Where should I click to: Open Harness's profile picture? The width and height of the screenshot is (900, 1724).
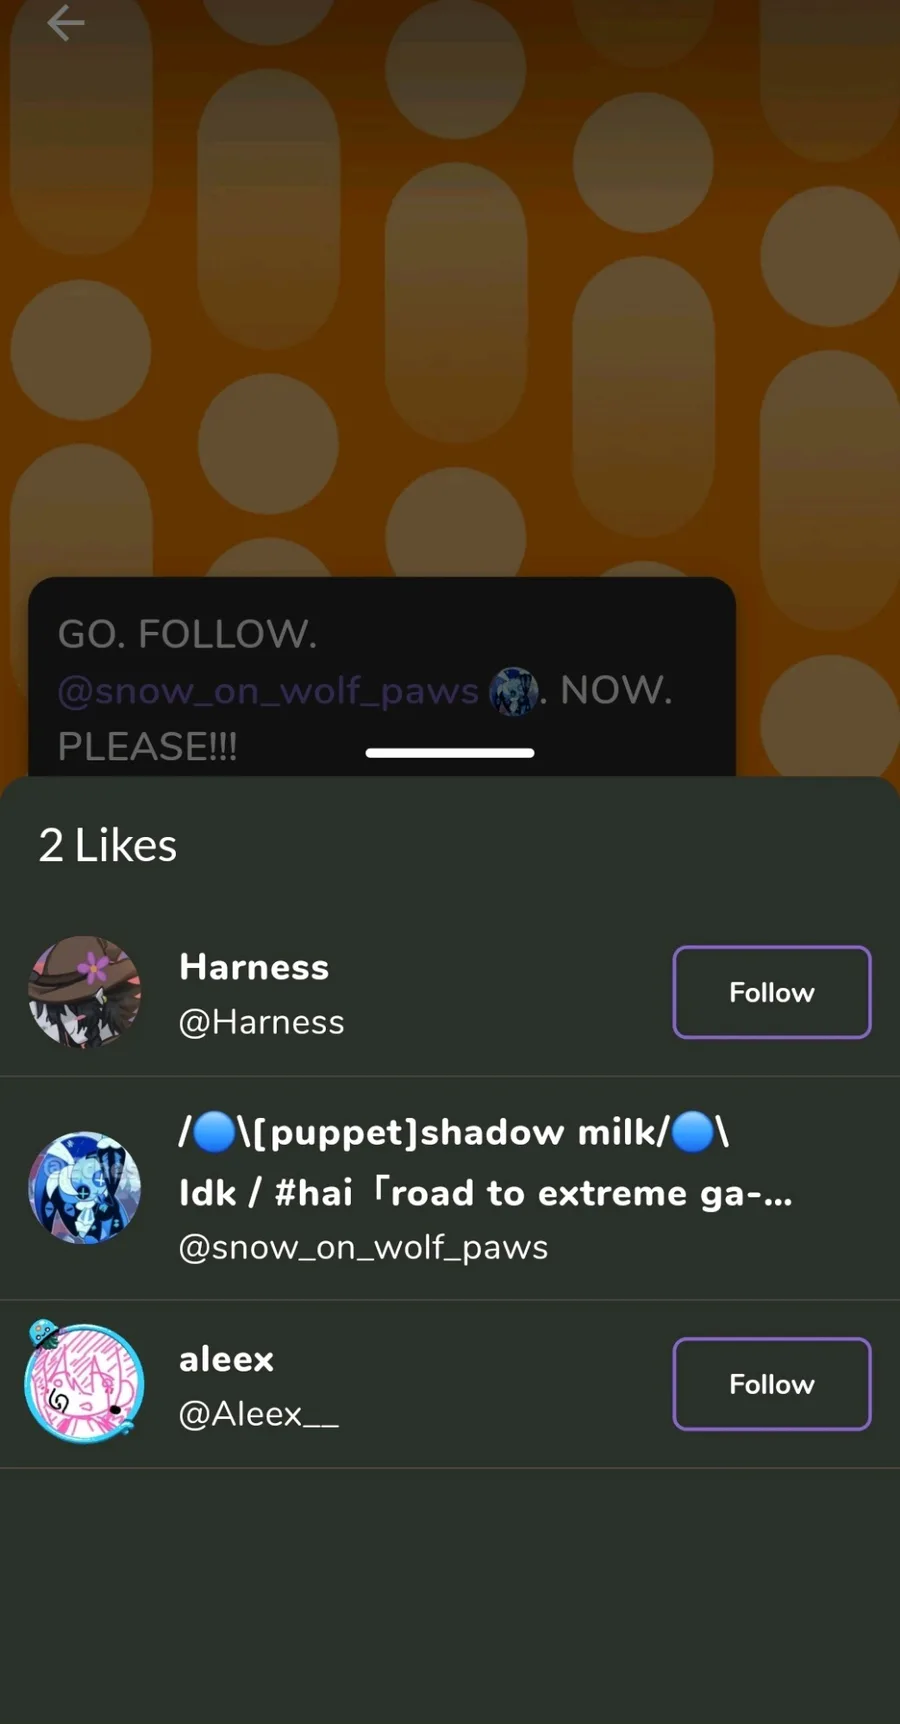(85, 992)
